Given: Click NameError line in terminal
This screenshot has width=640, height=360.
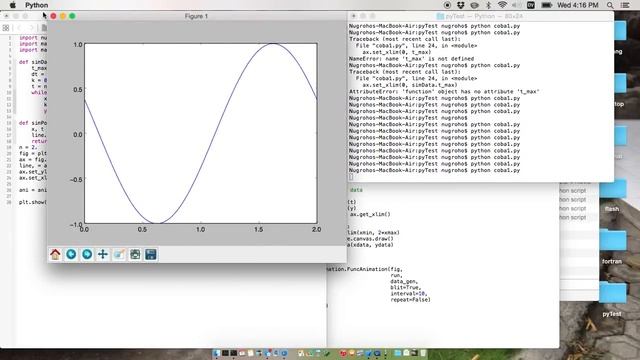Looking at the screenshot, I should point(411,59).
